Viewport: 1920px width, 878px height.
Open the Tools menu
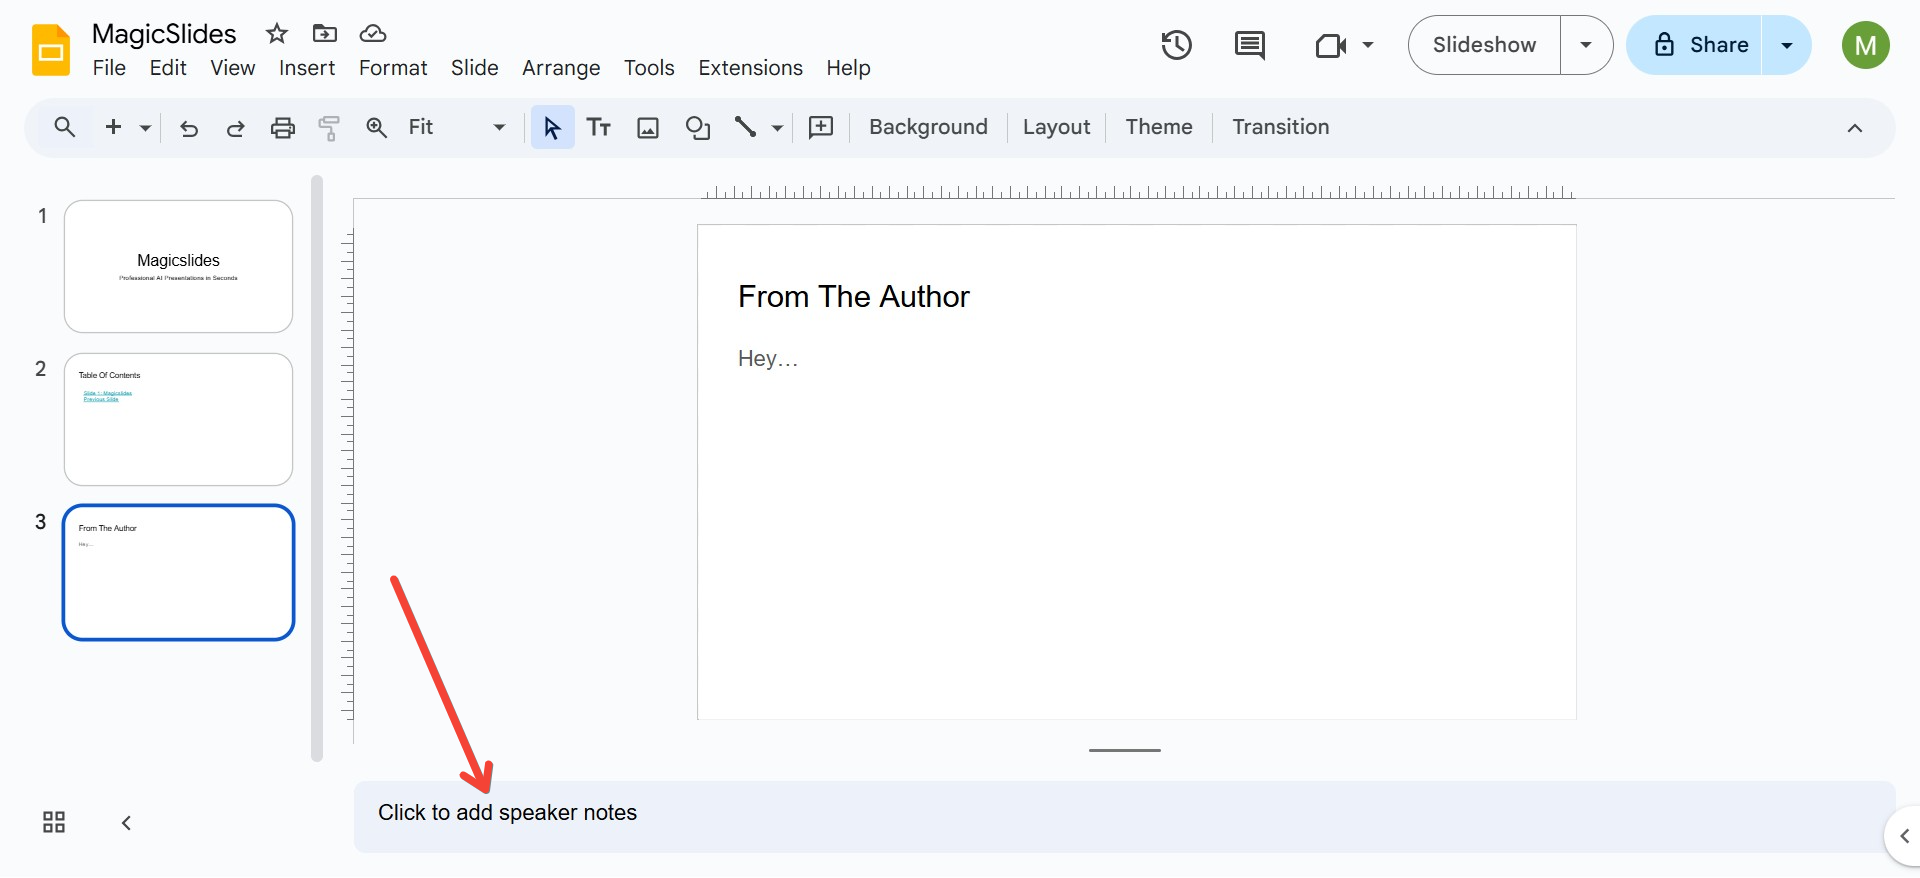pyautogui.click(x=649, y=68)
